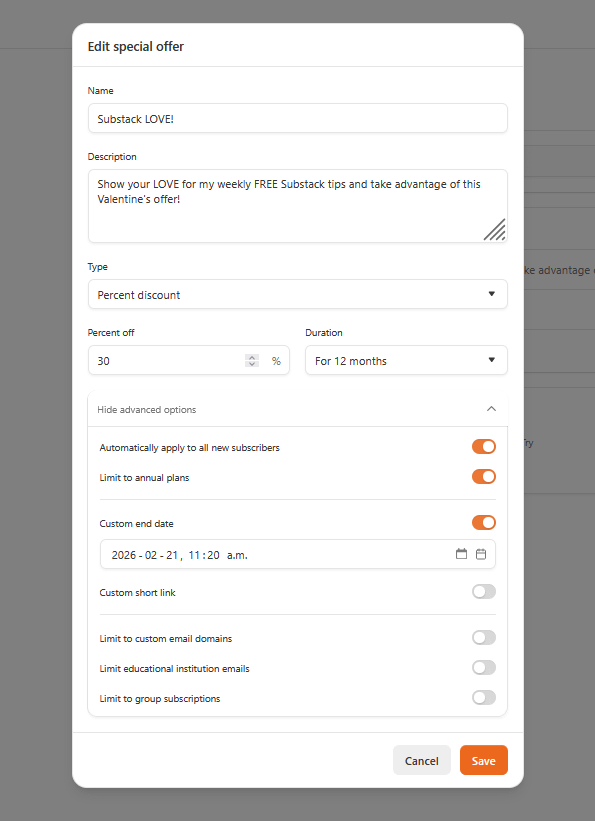The image size is (595, 821).
Task: Disable the Custom end date switch
Action: 483,523
